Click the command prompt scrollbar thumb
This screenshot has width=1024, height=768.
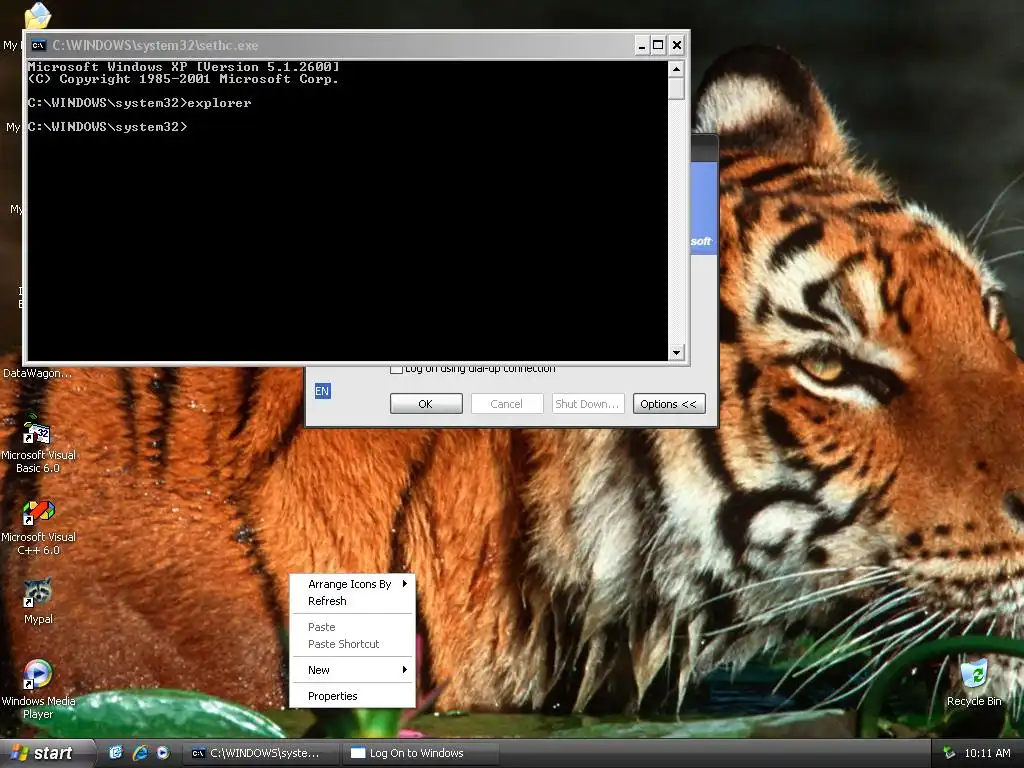(676, 88)
